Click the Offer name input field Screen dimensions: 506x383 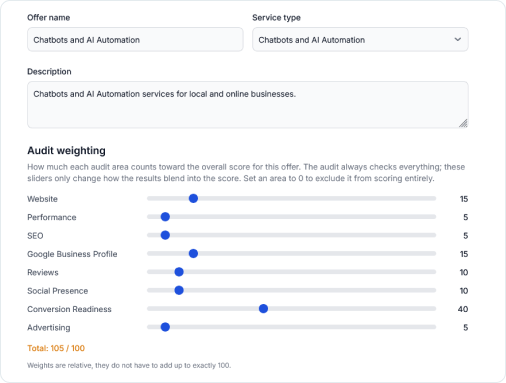135,40
